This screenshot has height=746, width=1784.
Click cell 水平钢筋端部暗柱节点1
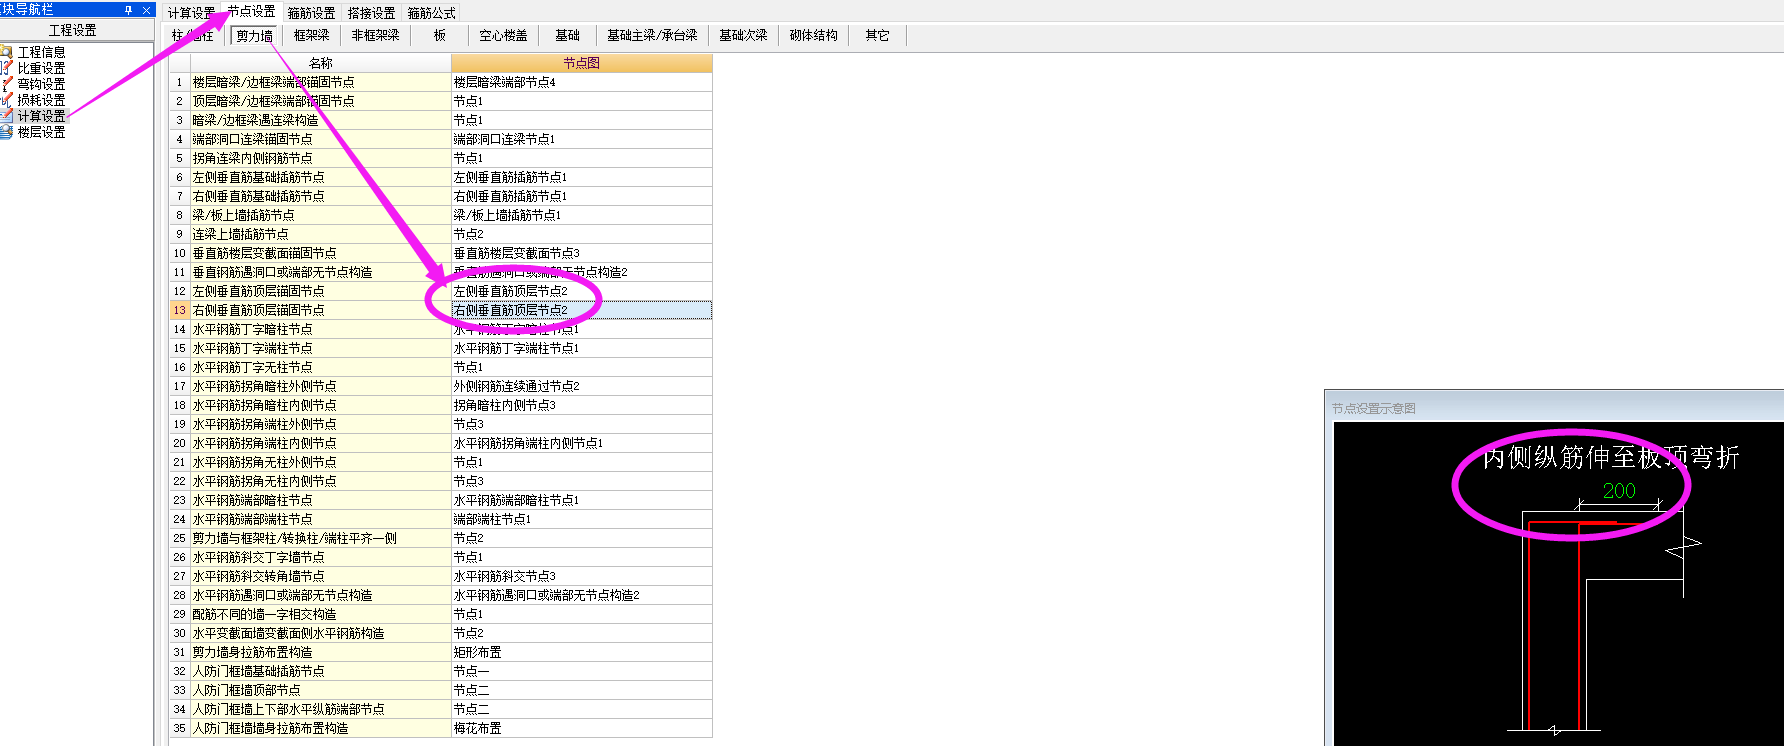pyautogui.click(x=581, y=500)
